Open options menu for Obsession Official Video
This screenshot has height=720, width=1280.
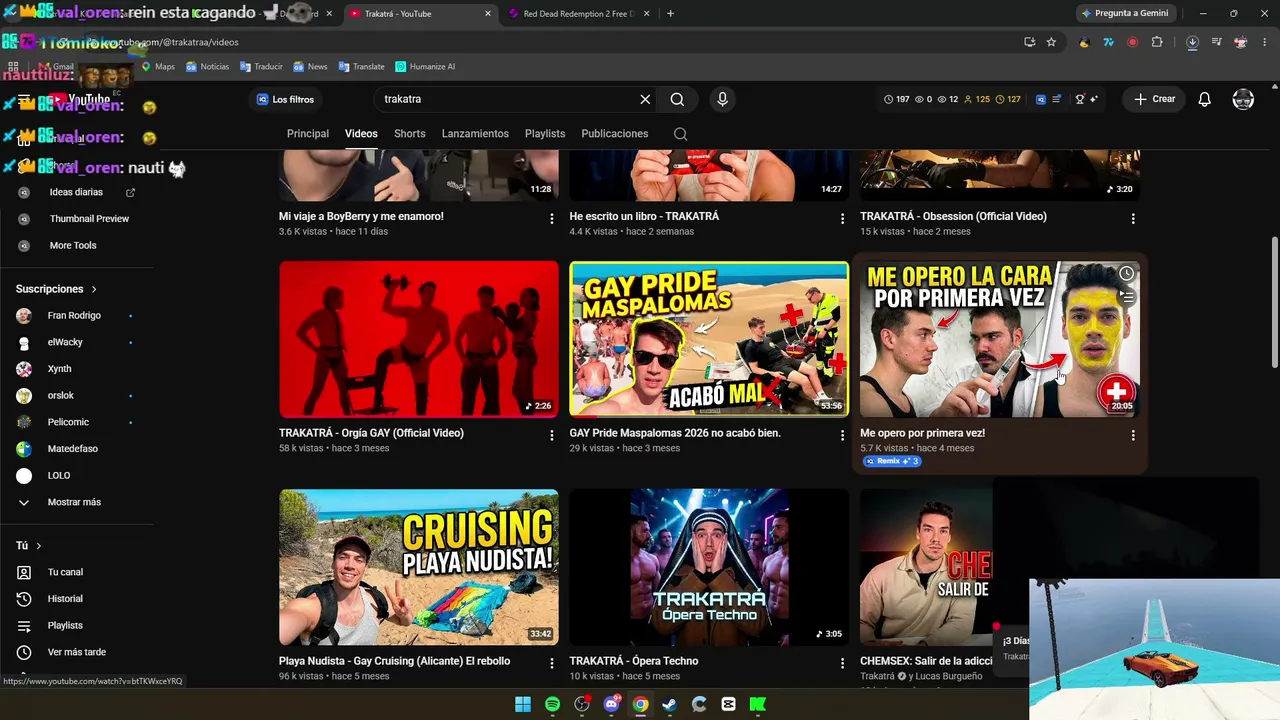1133,218
